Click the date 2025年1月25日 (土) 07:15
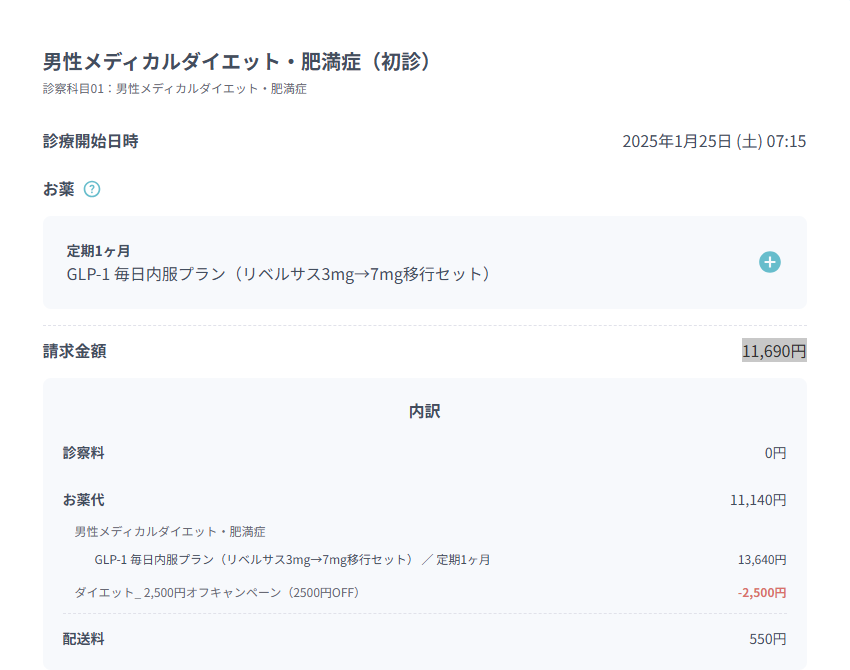Viewport: 850px width, 670px height. (714, 141)
